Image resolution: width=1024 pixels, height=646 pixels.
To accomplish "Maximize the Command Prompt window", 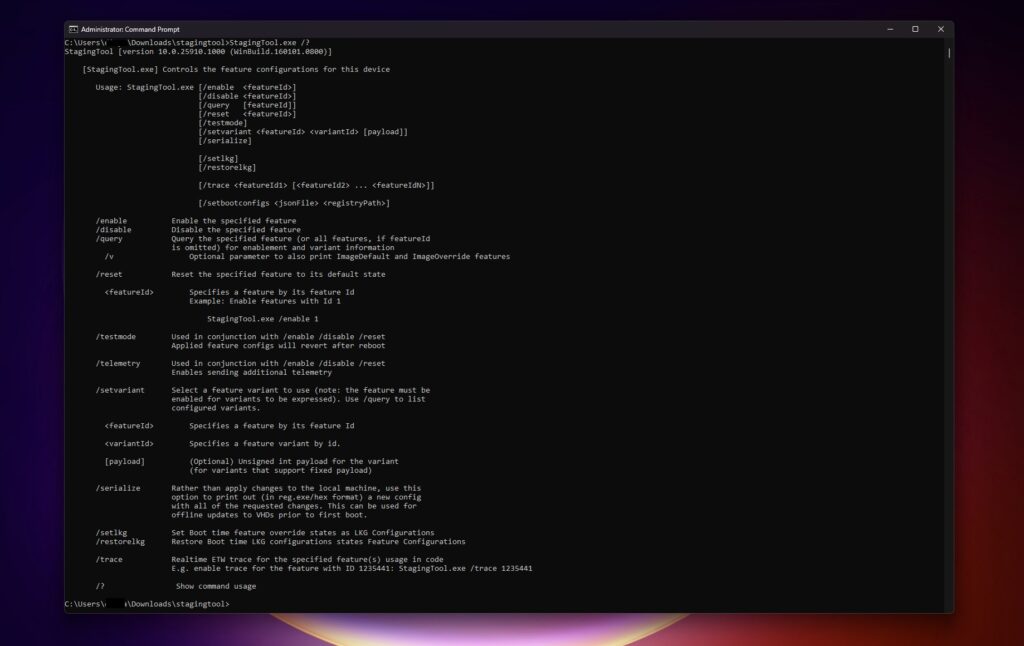I will click(913, 29).
